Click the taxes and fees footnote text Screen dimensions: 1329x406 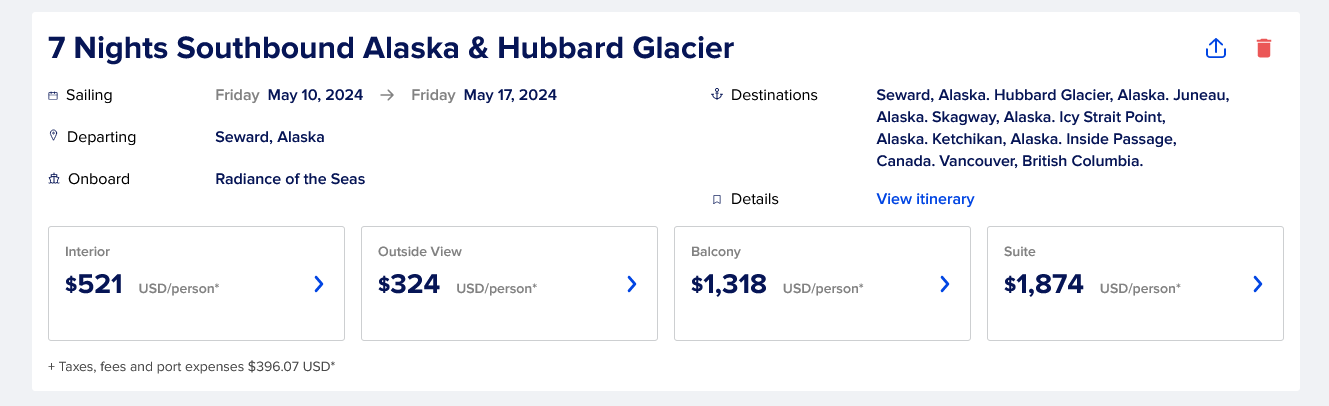point(192,366)
